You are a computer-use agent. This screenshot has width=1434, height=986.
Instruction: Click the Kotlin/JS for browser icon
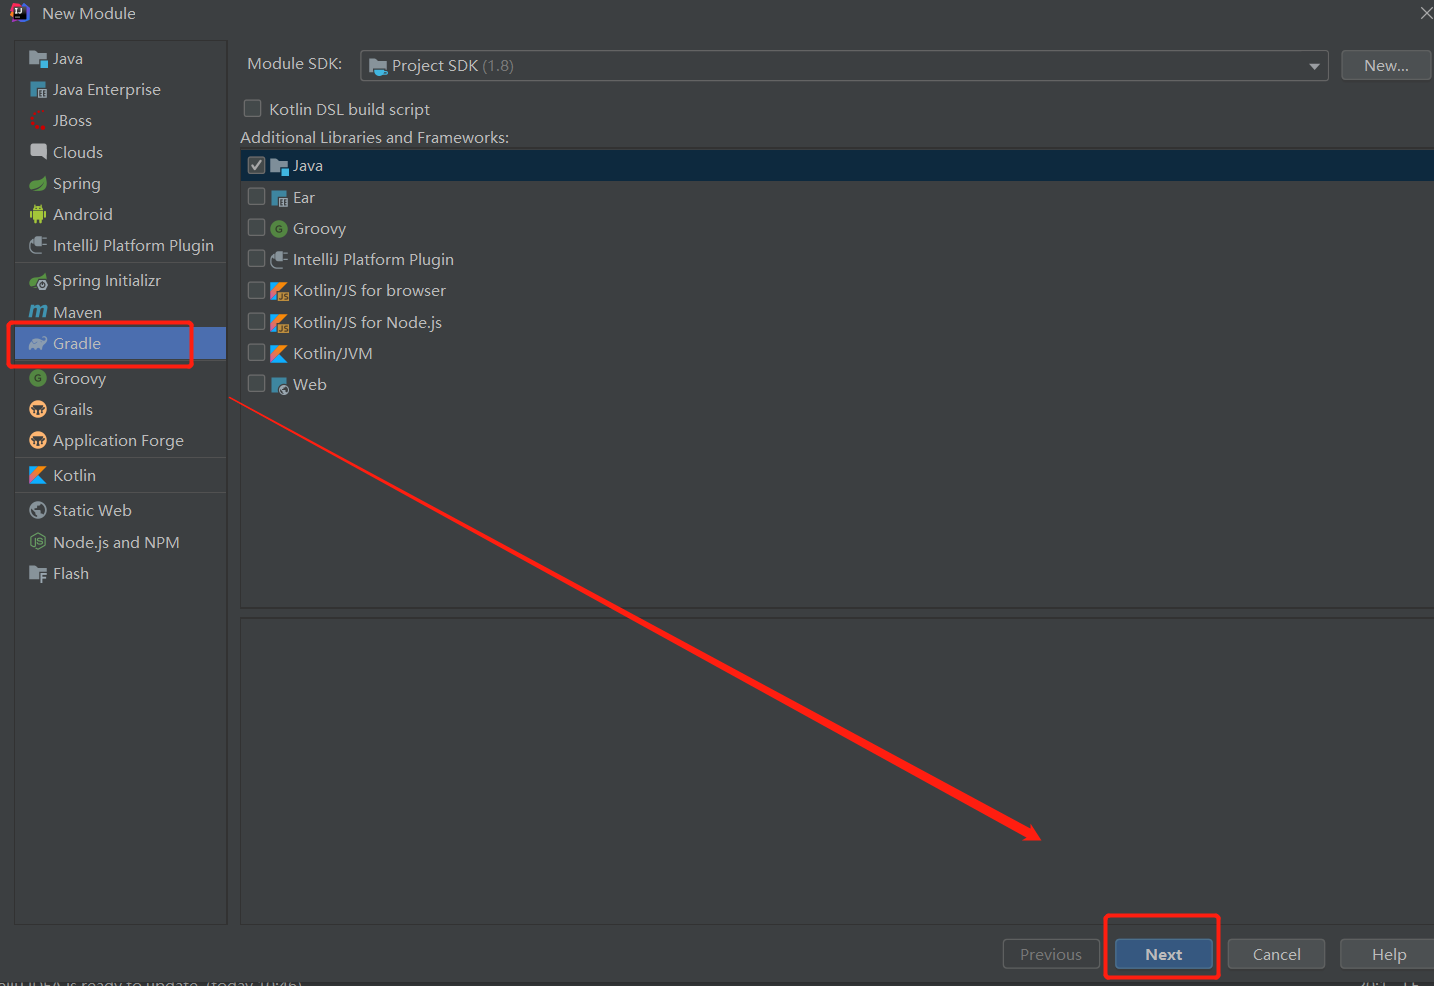(279, 291)
